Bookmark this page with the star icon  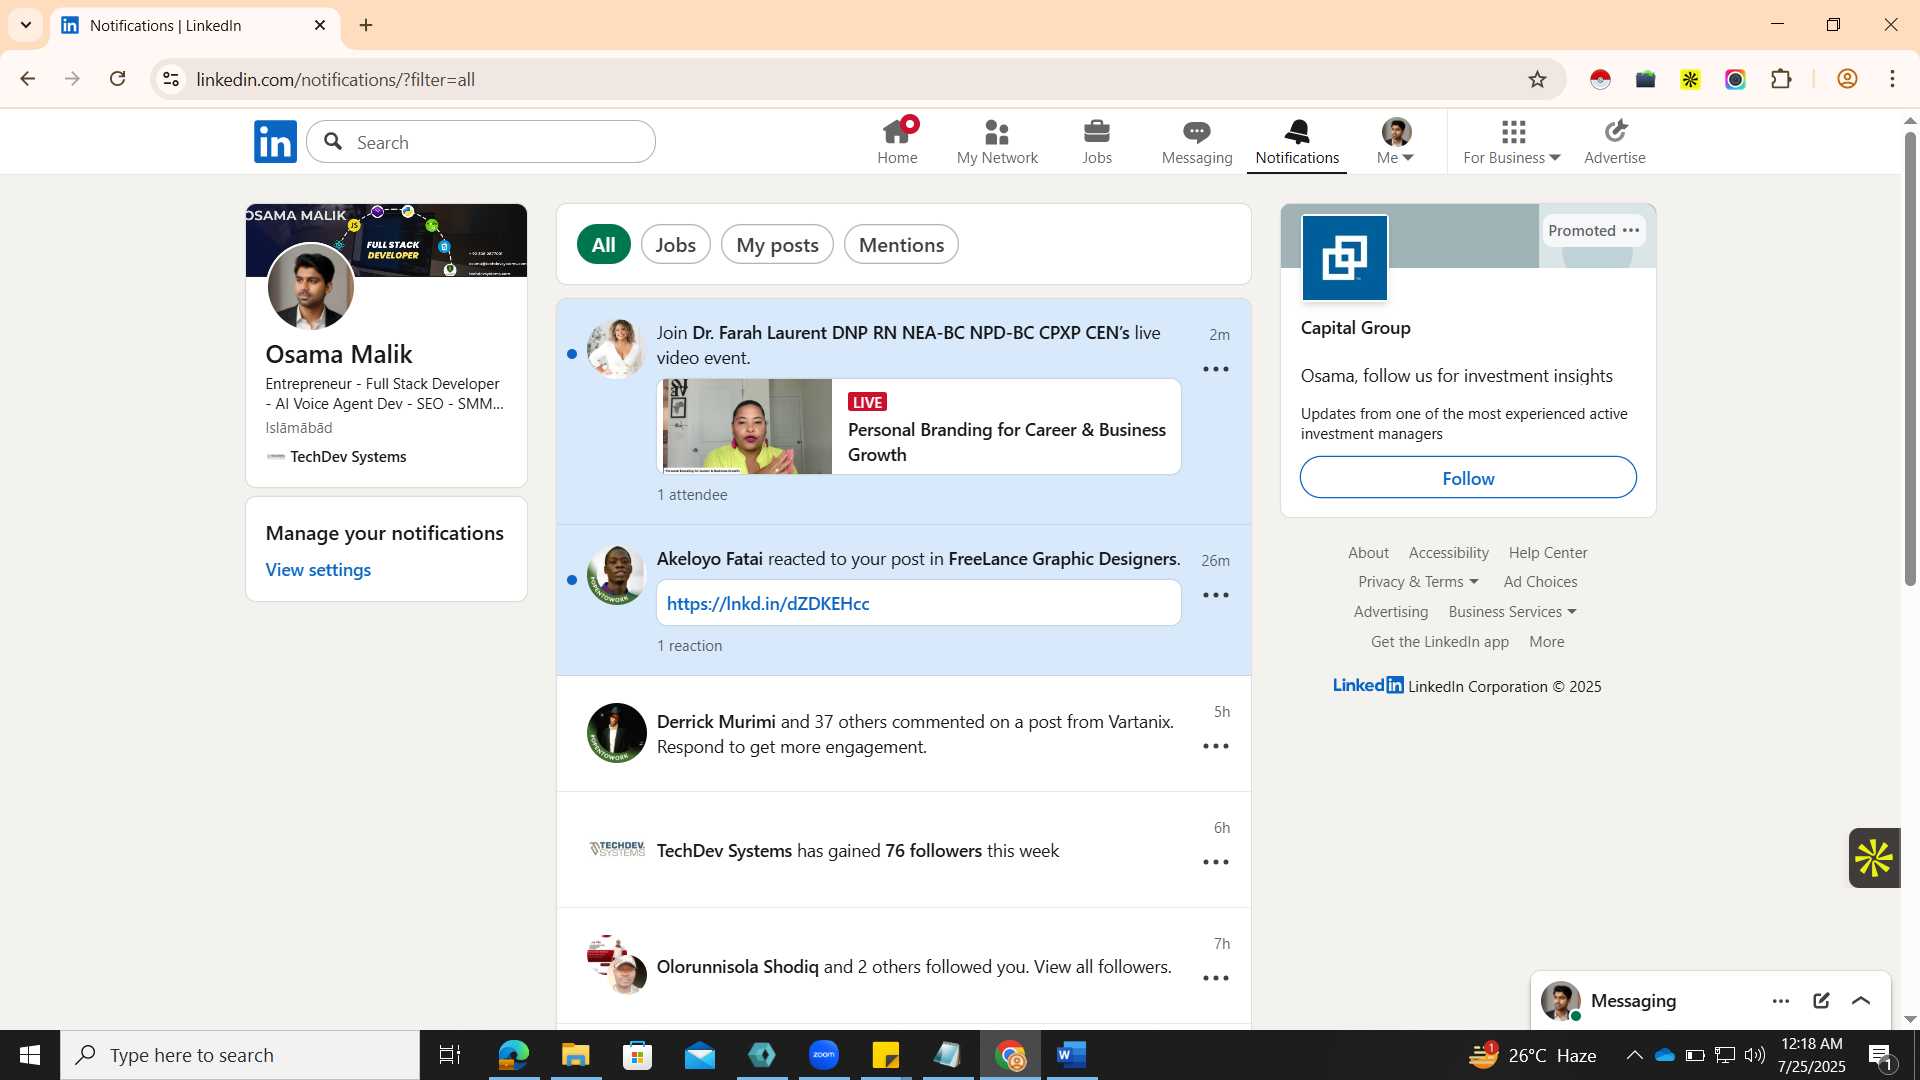(x=1538, y=80)
